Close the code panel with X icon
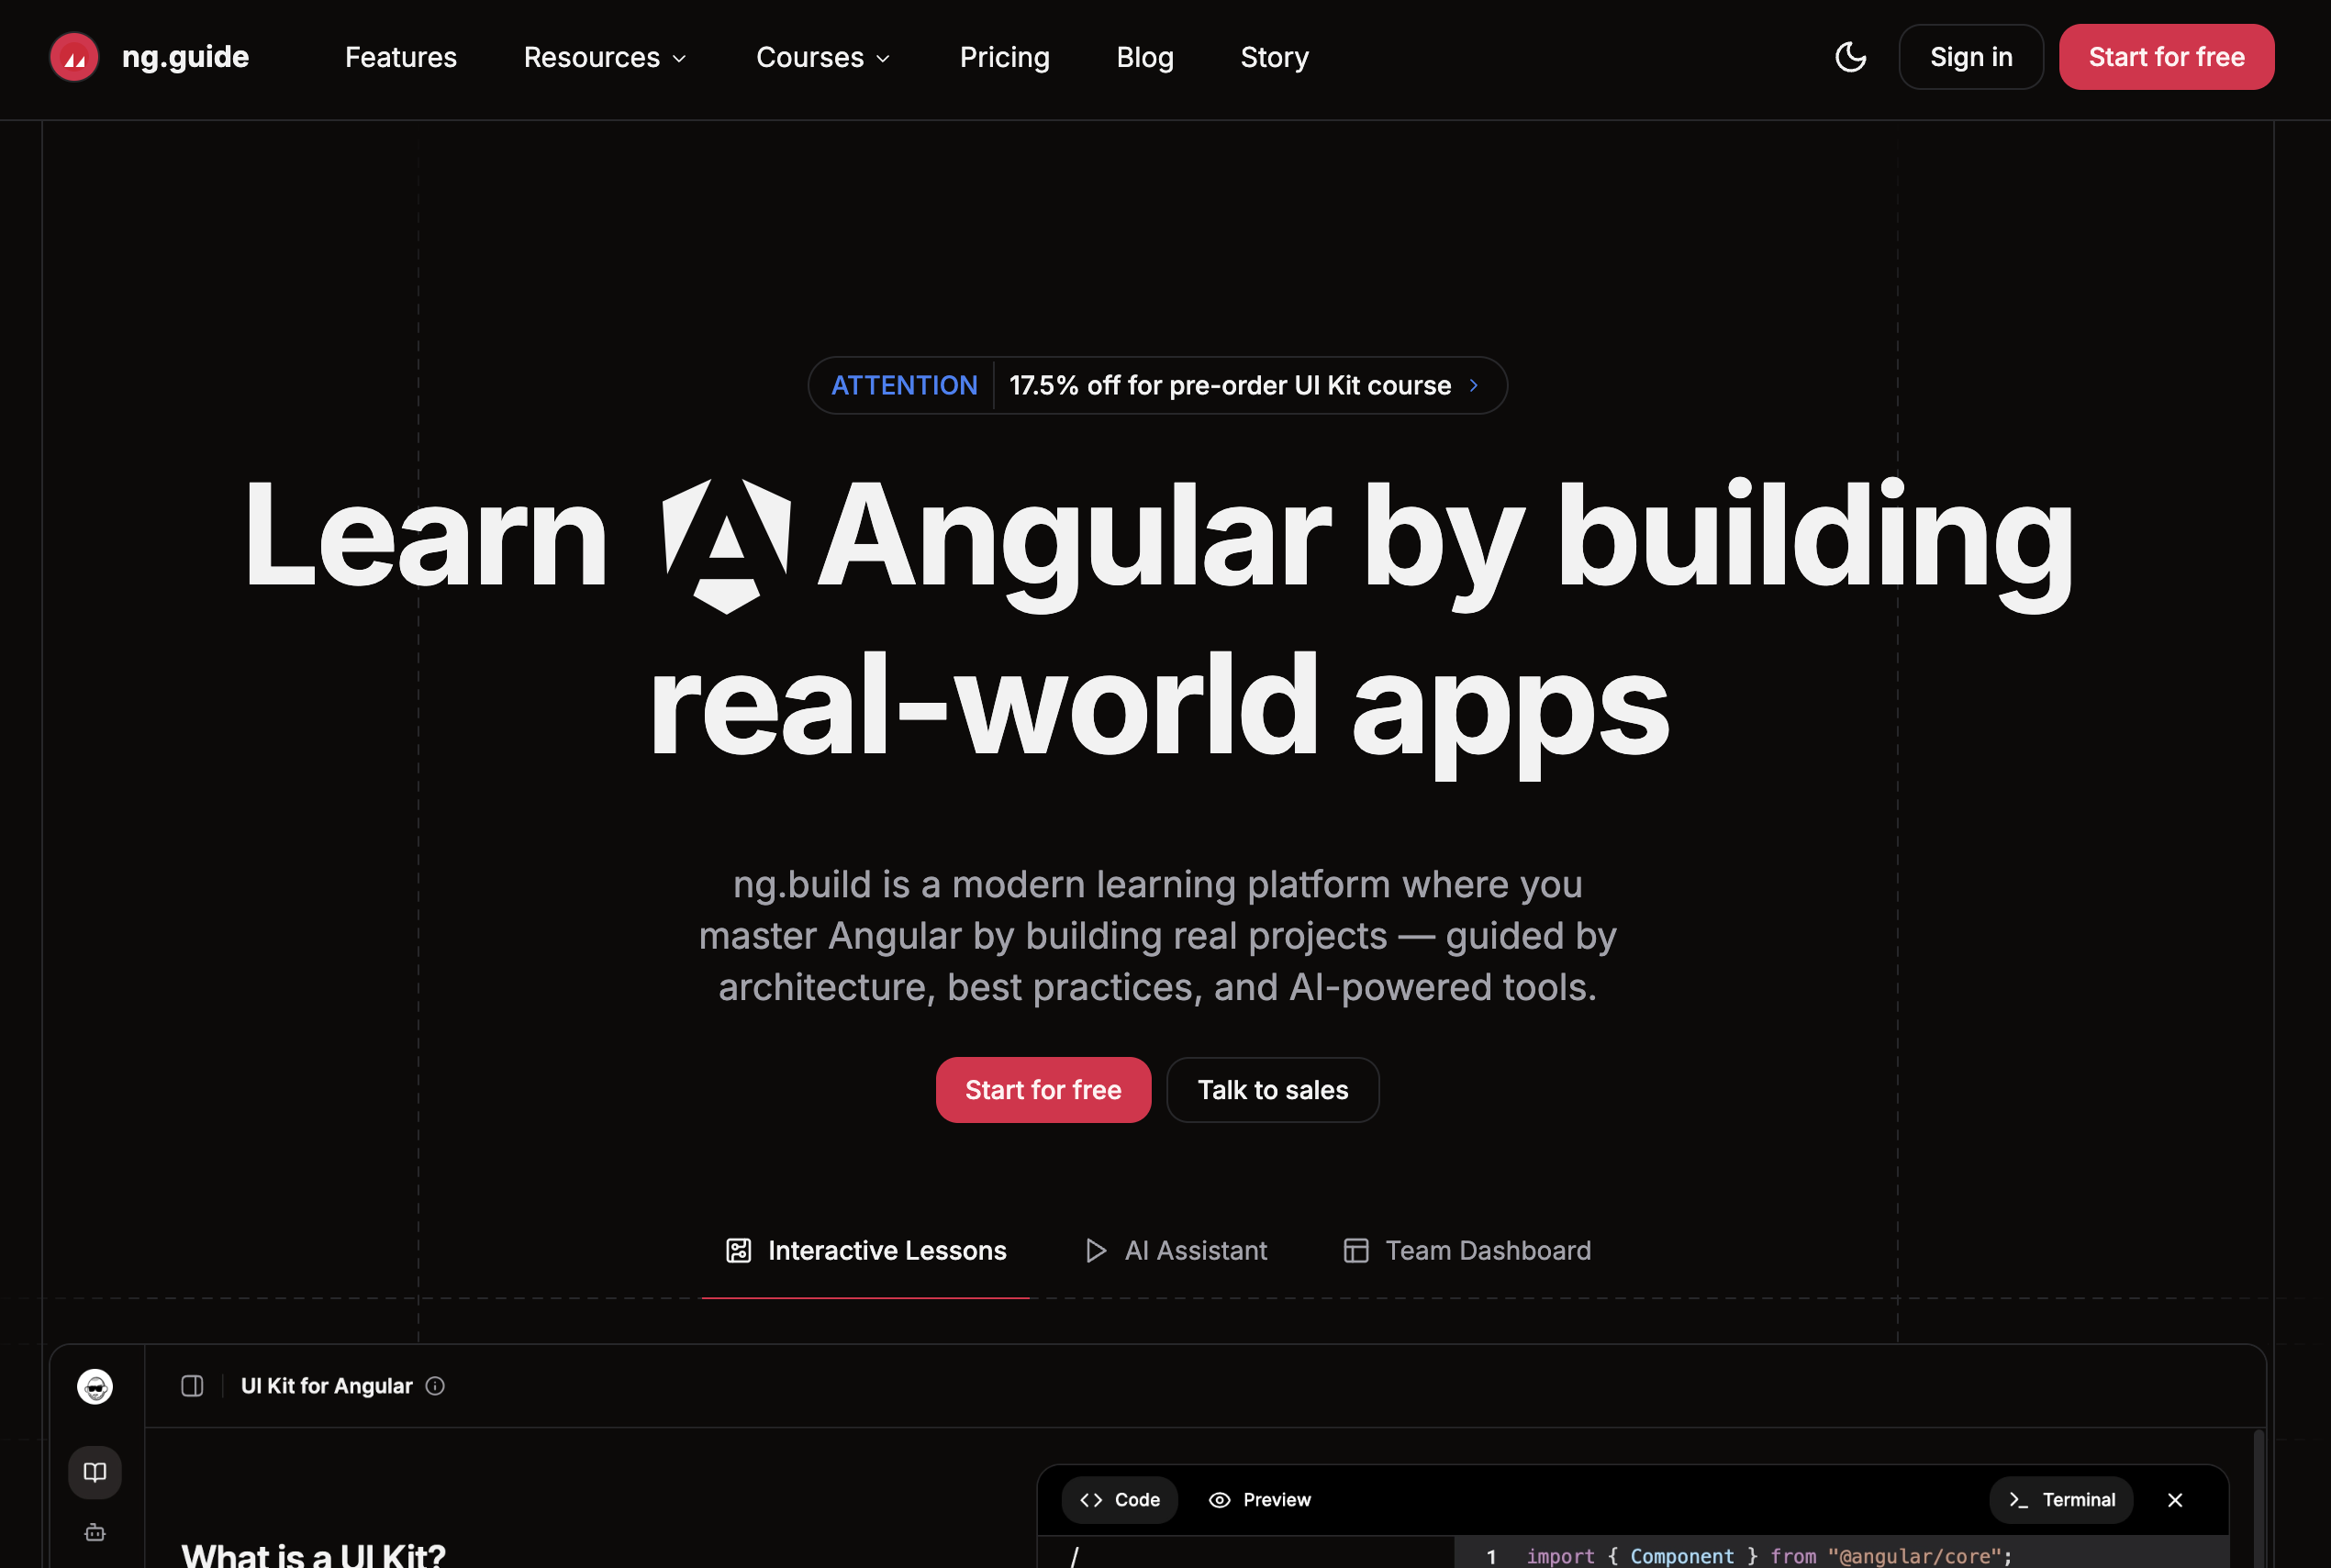 pyautogui.click(x=2175, y=1500)
